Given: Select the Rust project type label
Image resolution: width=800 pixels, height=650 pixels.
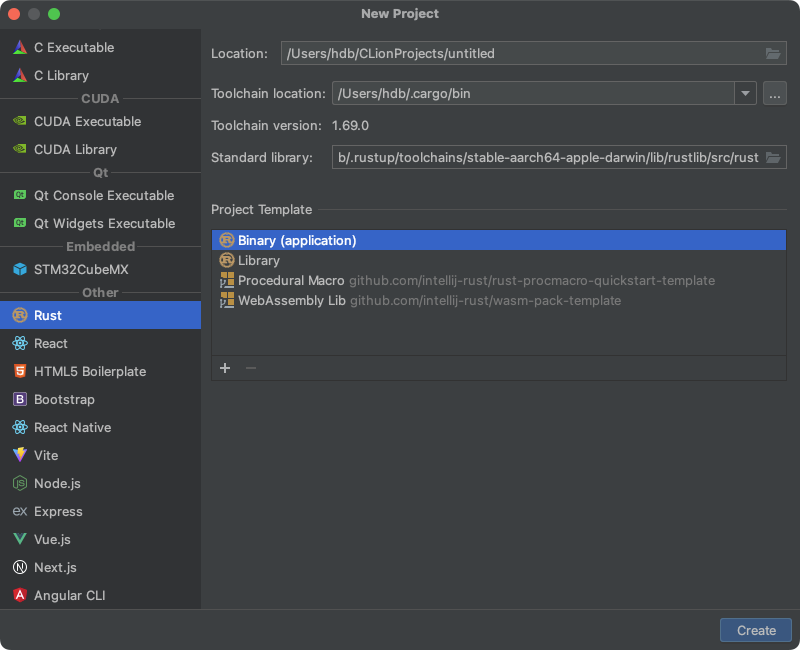Looking at the screenshot, I should tap(48, 315).
